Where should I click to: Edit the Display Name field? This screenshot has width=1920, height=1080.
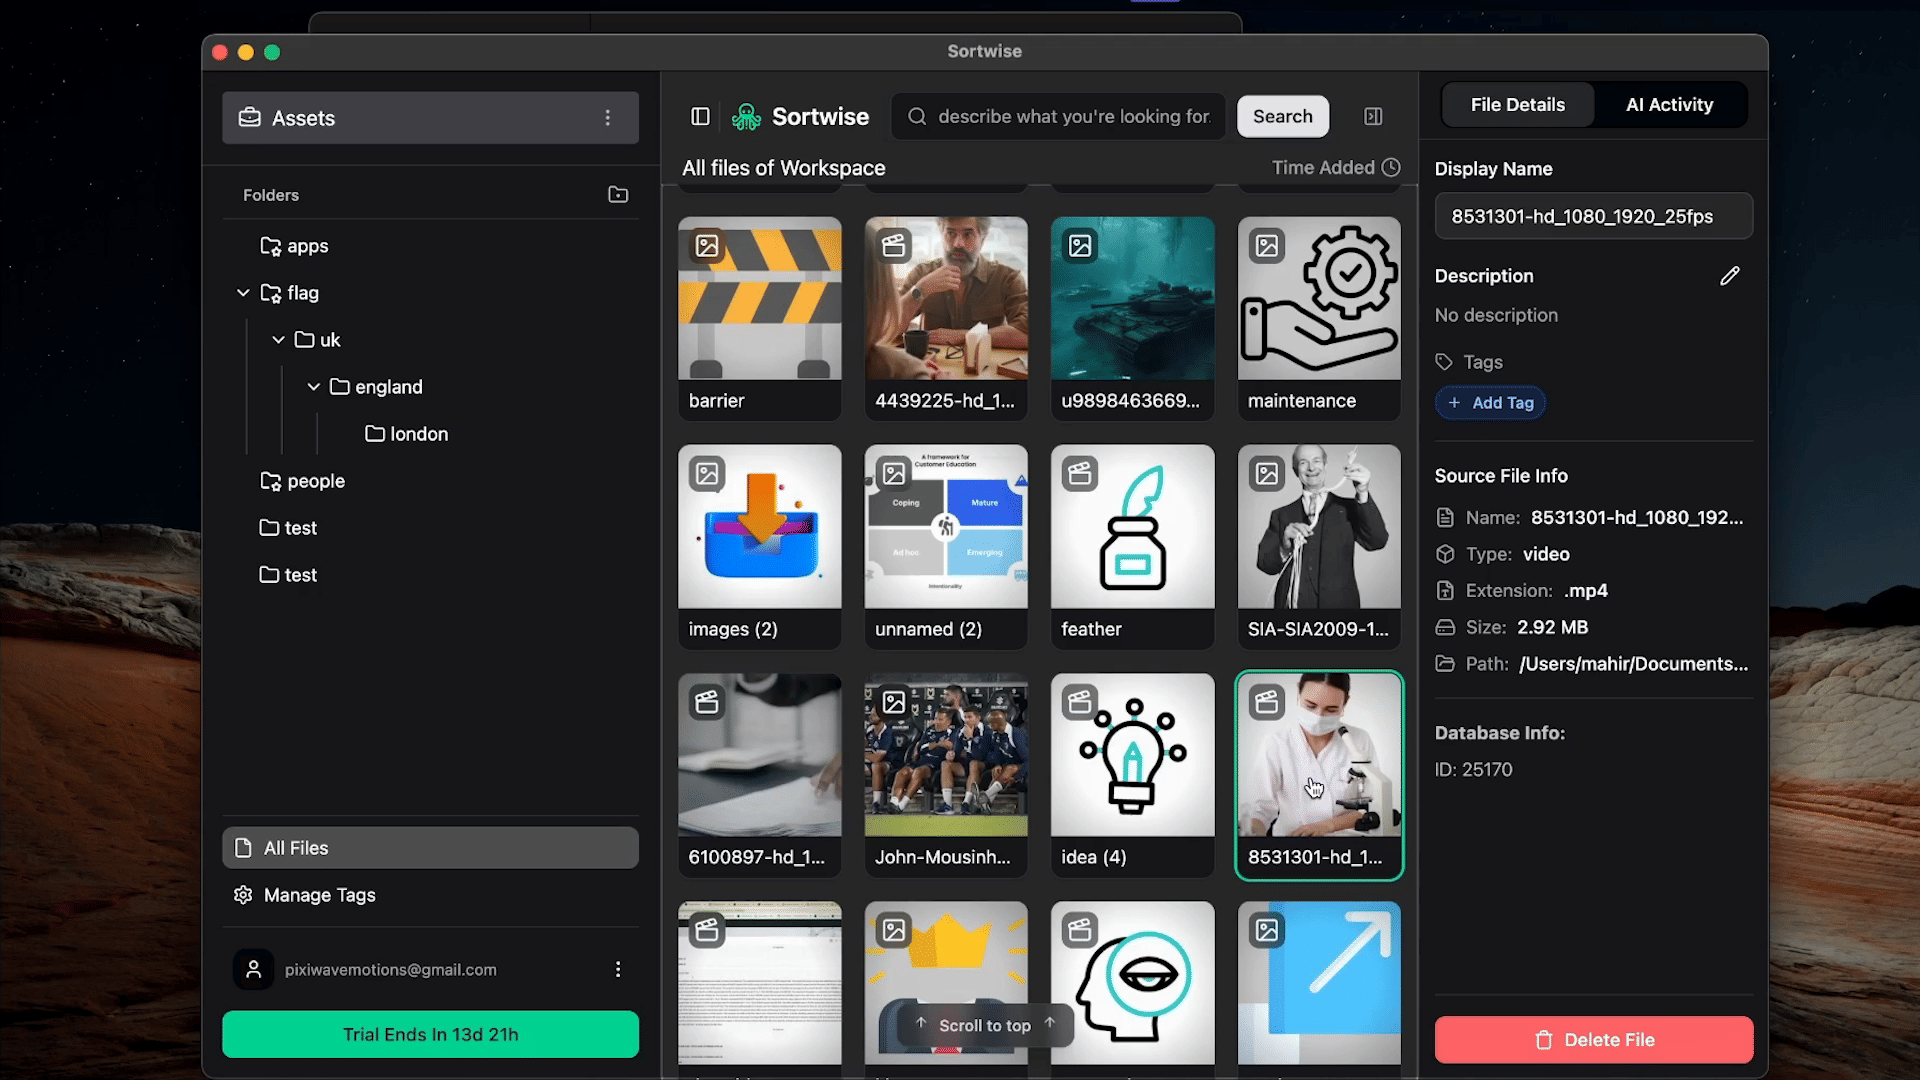[x=1594, y=216]
